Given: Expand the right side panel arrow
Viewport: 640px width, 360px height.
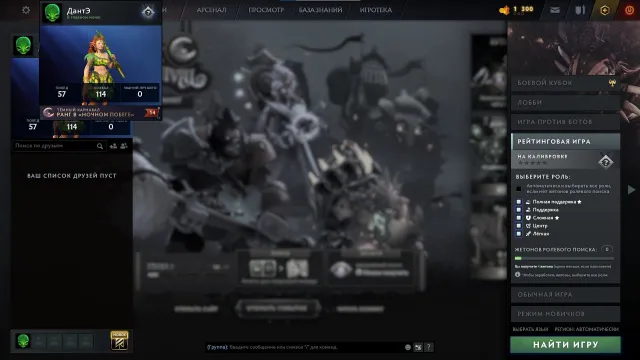Looking at the screenshot, I should (x=631, y=189).
